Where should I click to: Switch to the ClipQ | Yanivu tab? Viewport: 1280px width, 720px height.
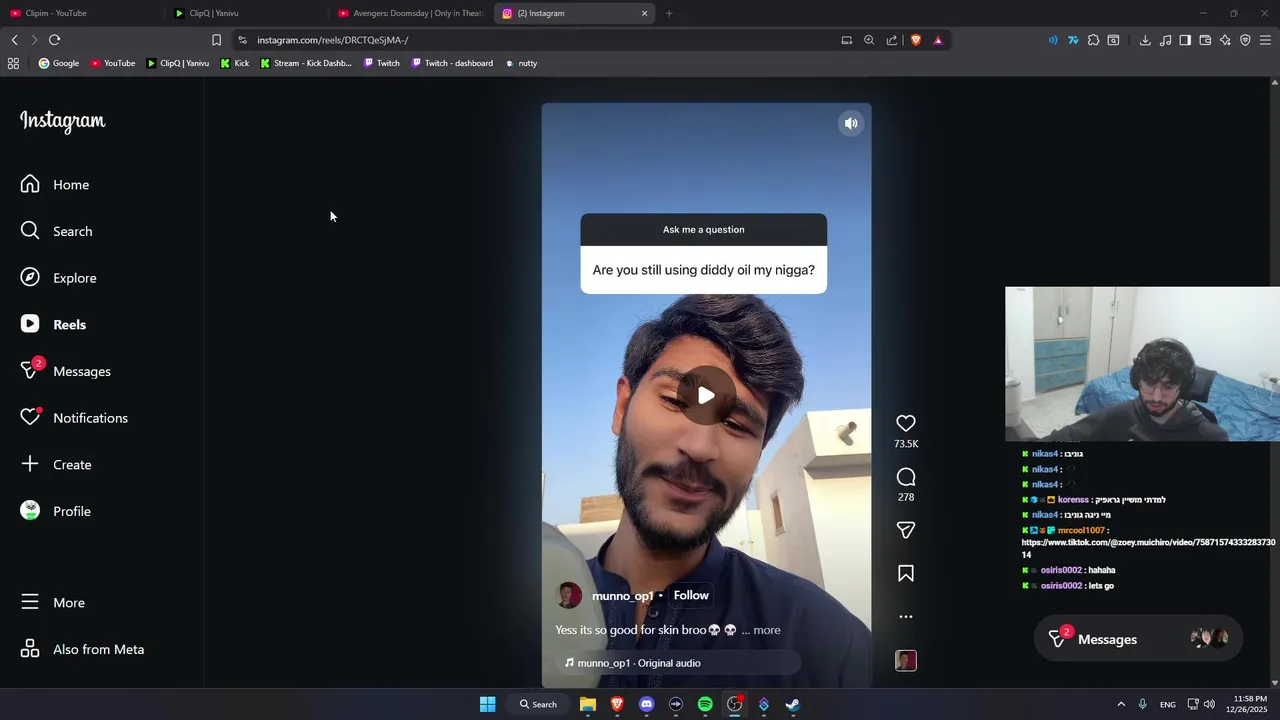click(x=246, y=13)
